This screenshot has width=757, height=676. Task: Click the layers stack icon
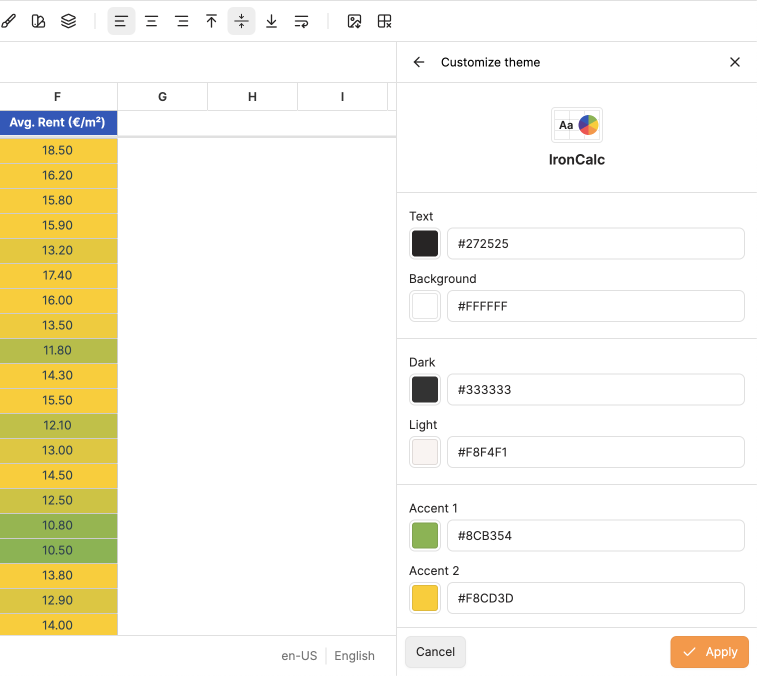[x=68, y=21]
